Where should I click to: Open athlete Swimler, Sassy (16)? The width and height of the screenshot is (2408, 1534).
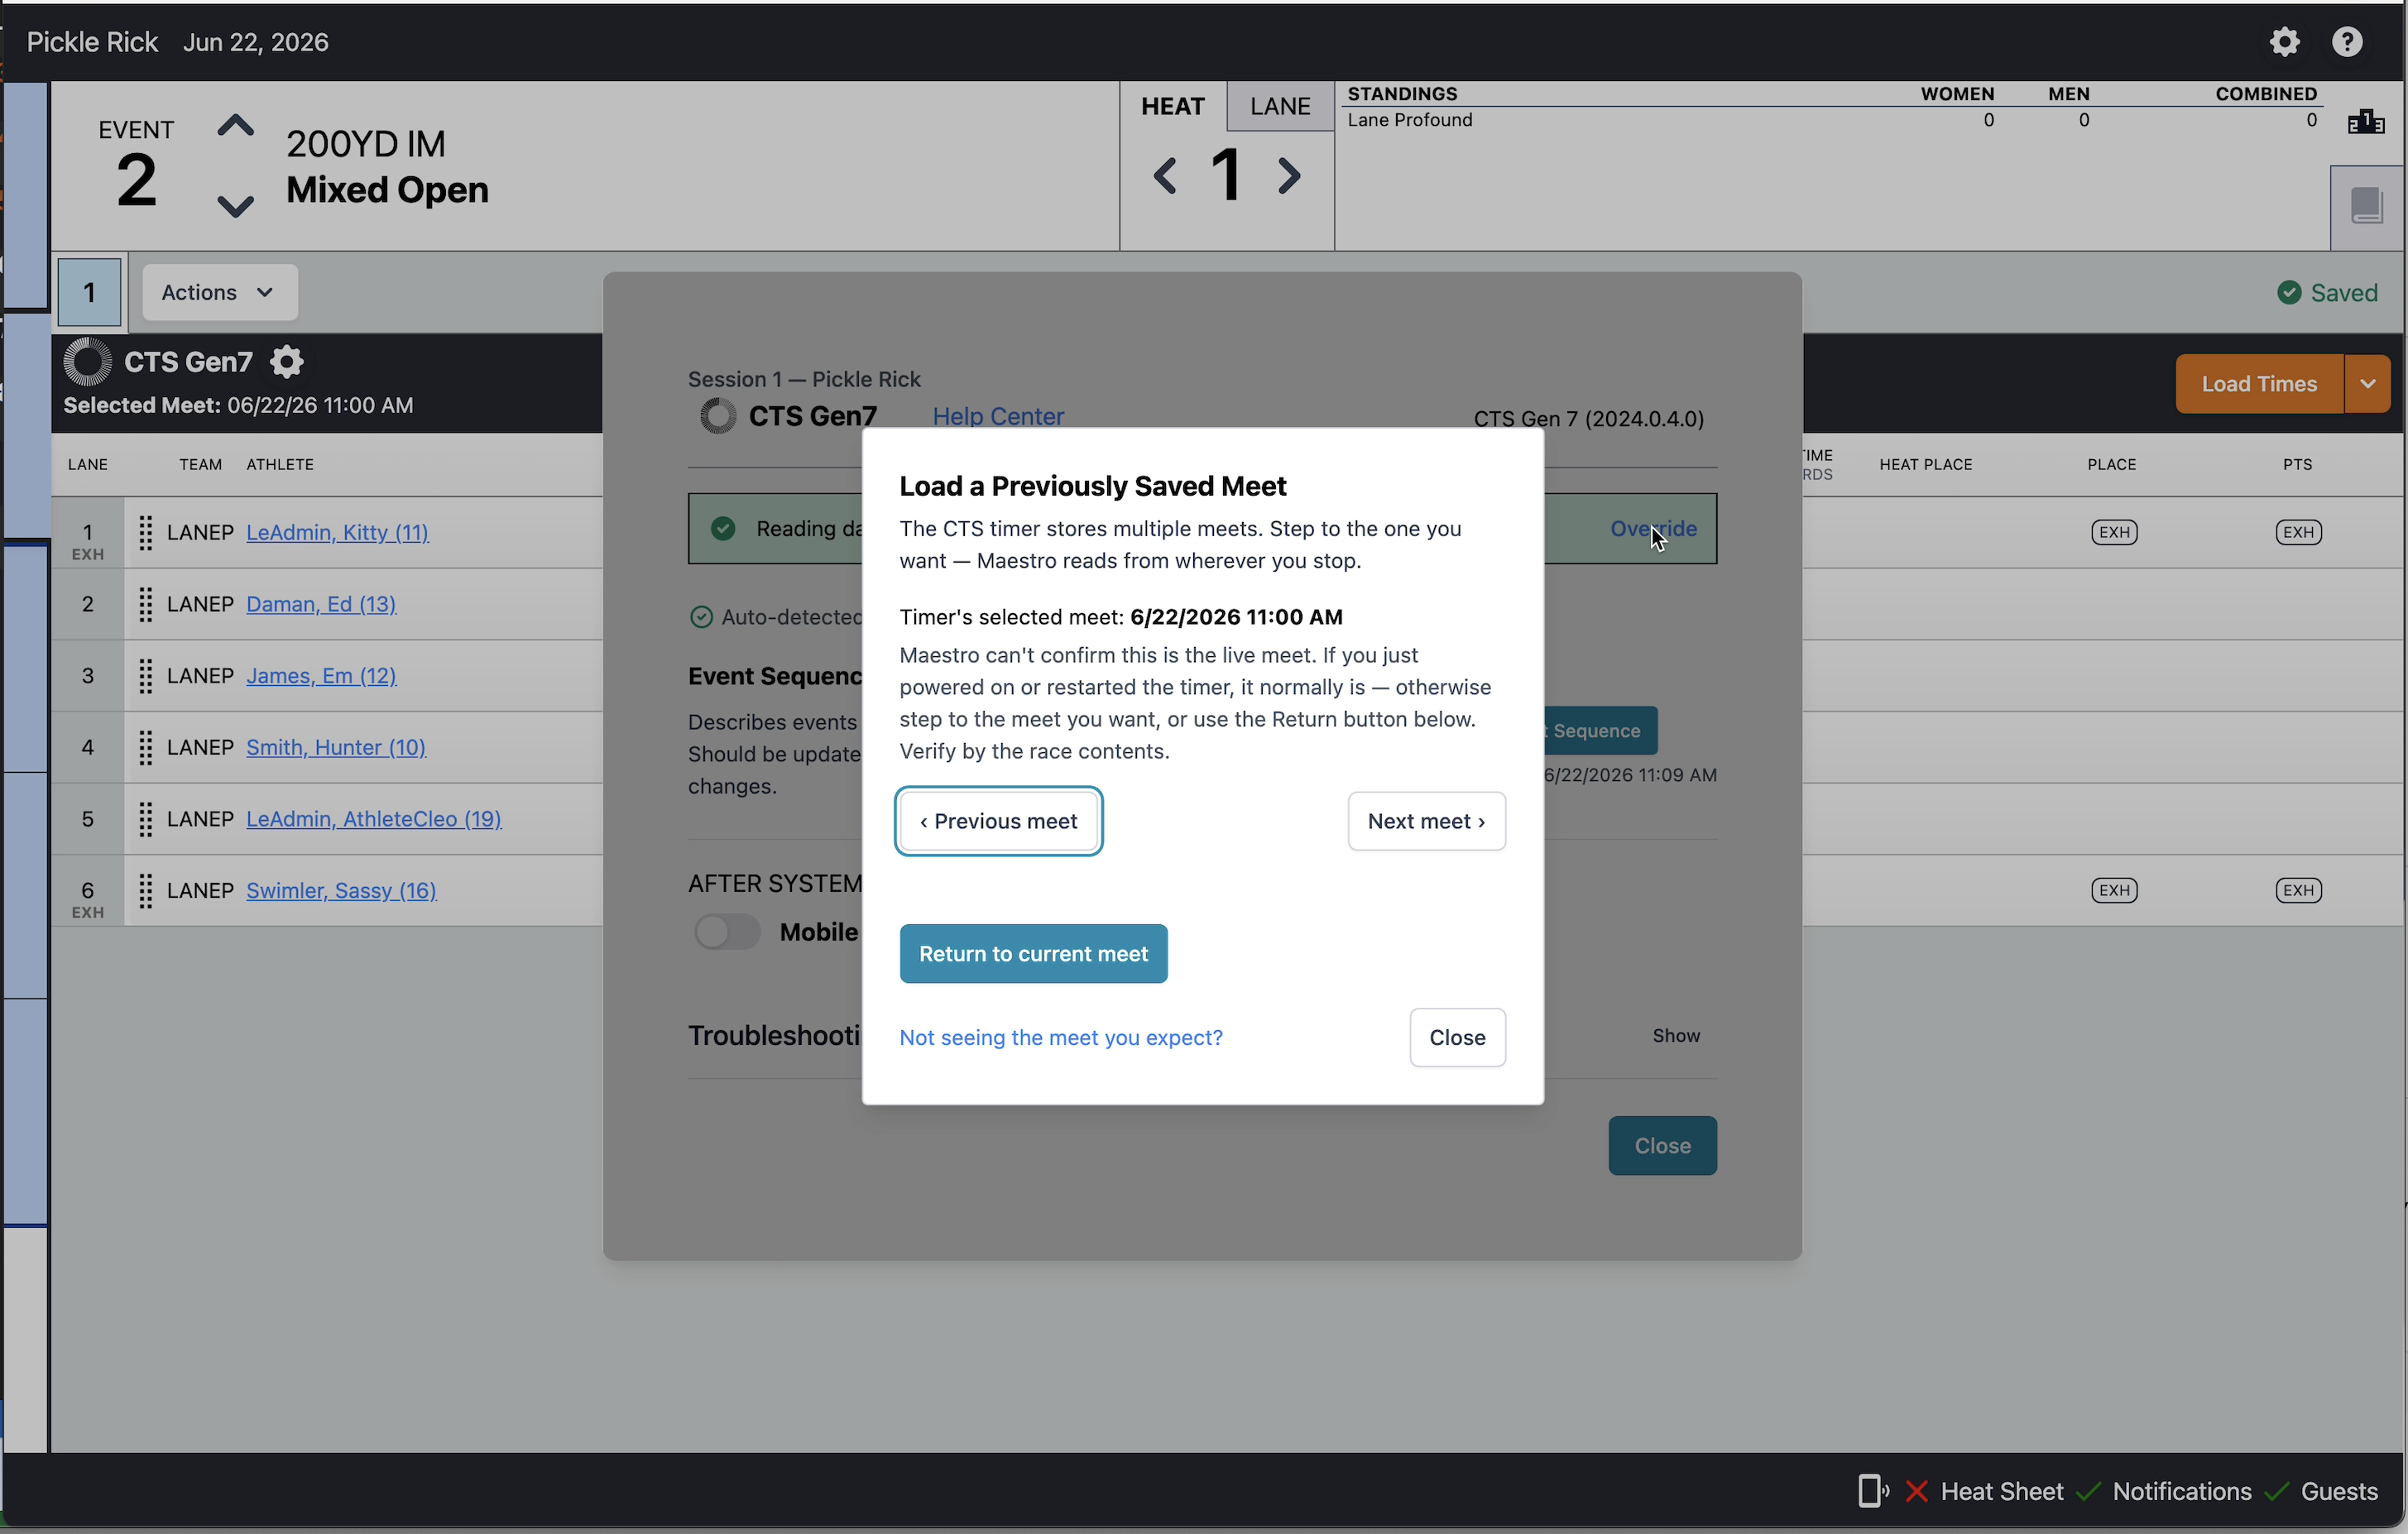341,891
